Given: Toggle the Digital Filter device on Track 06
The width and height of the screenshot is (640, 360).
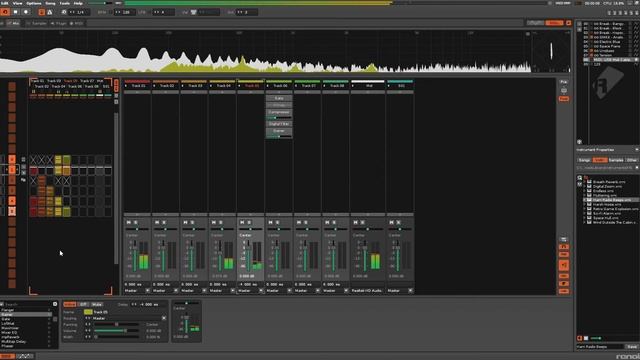Looking at the screenshot, I should [x=279, y=124].
